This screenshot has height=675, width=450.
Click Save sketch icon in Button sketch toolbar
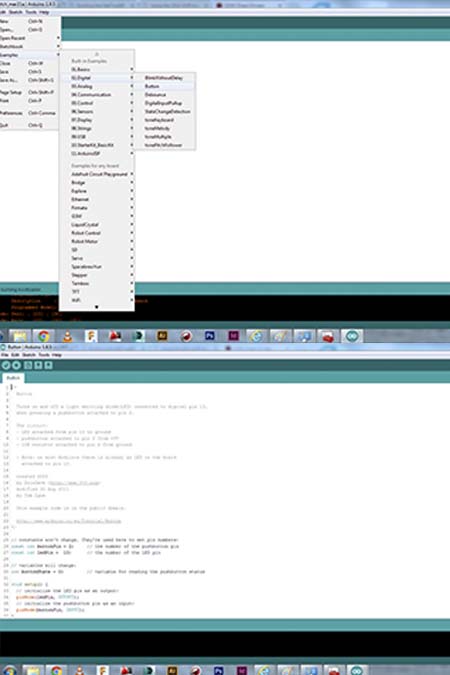[49, 365]
